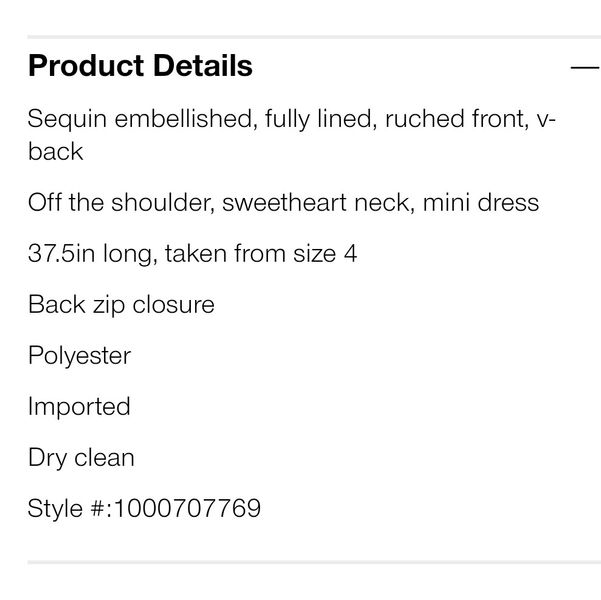Click the 'ruched front' phrase
Screen dimensions: 601x600
(x=457, y=118)
